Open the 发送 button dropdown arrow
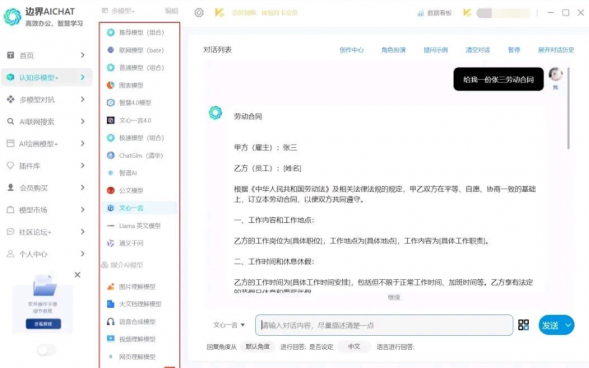The image size is (589, 368). point(568,325)
